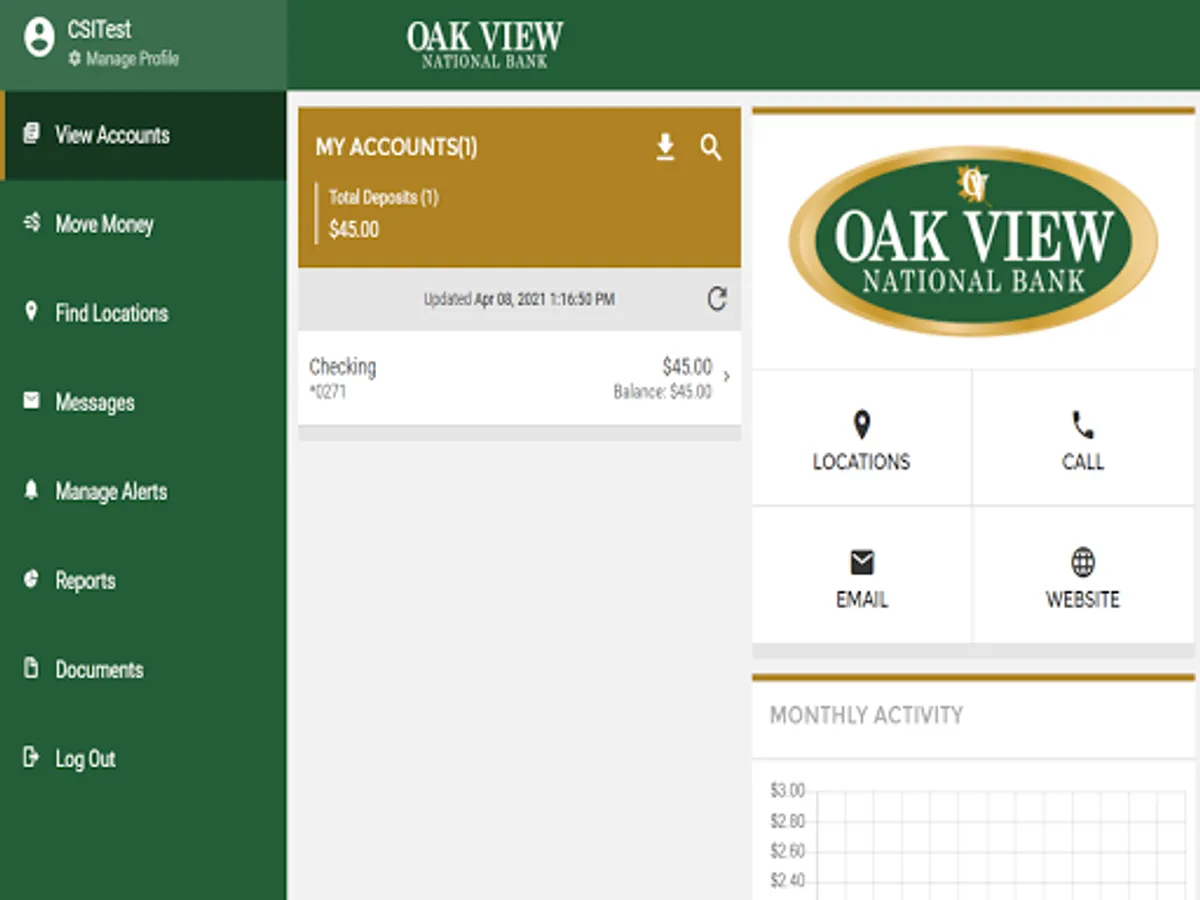Download accounts using download icon
1200x900 pixels.
point(665,148)
